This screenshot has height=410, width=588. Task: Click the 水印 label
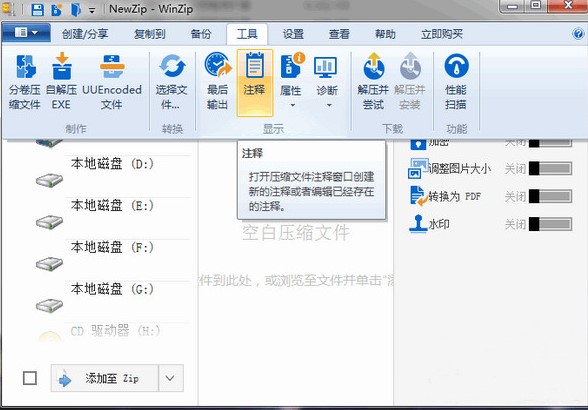[439, 224]
